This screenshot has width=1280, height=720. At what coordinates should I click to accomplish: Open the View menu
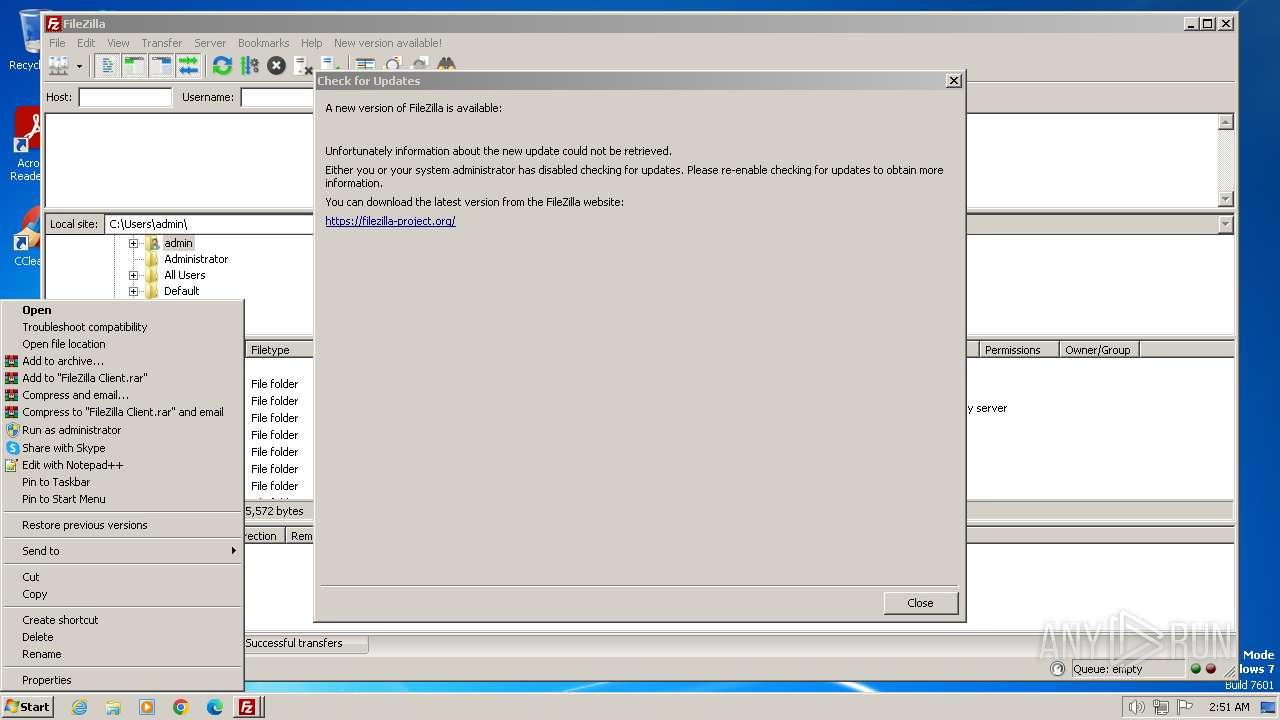(118, 43)
